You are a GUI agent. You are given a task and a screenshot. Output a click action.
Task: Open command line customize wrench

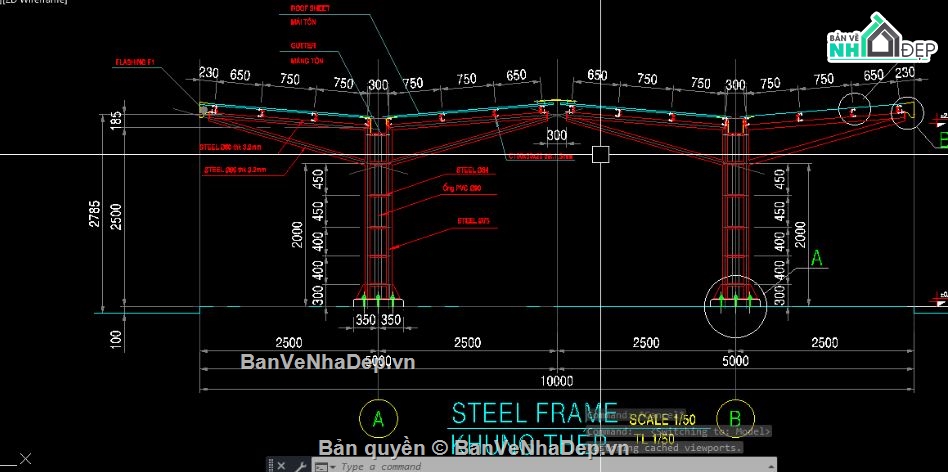[298, 466]
